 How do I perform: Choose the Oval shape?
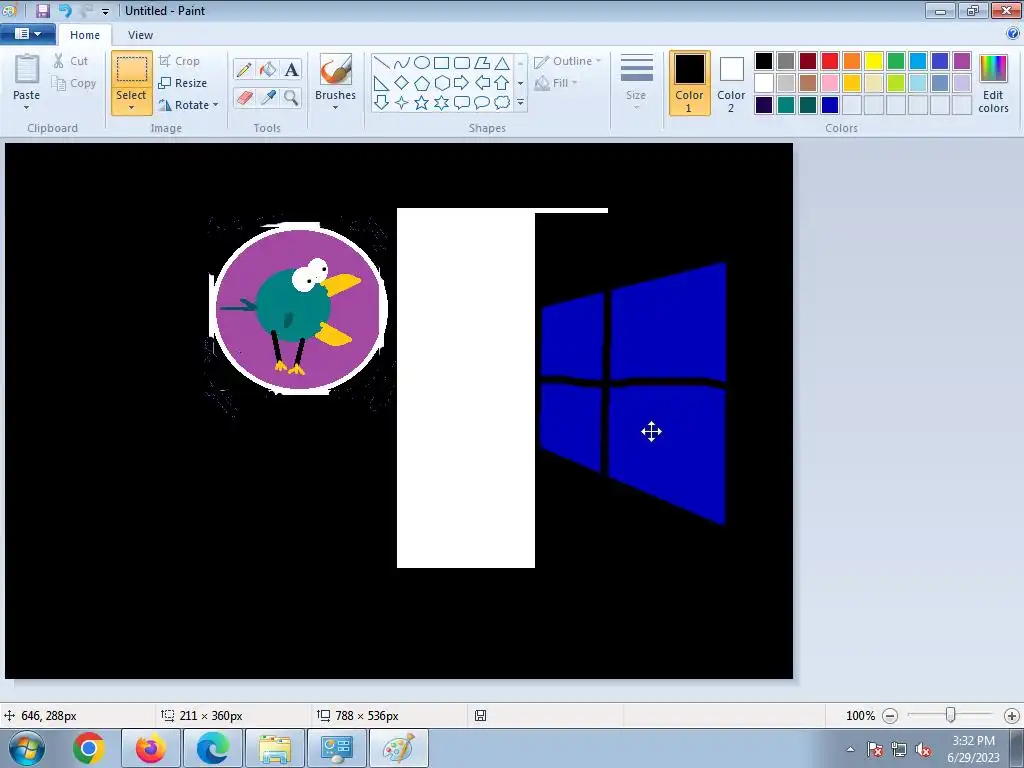pos(422,63)
